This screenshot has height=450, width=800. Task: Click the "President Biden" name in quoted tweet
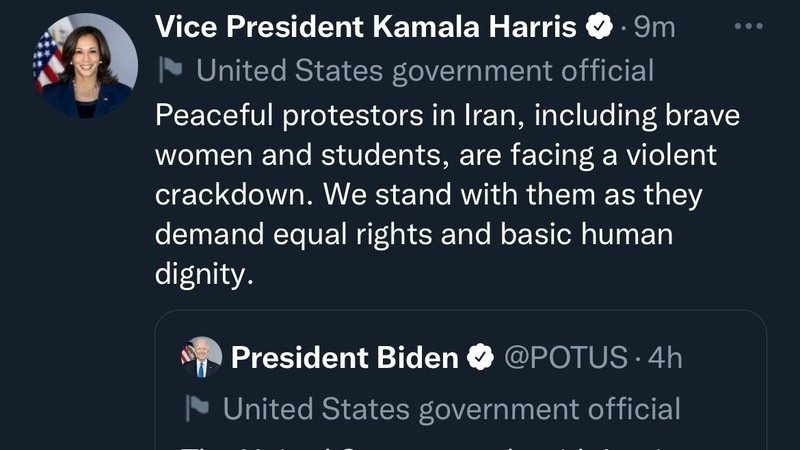(x=345, y=357)
